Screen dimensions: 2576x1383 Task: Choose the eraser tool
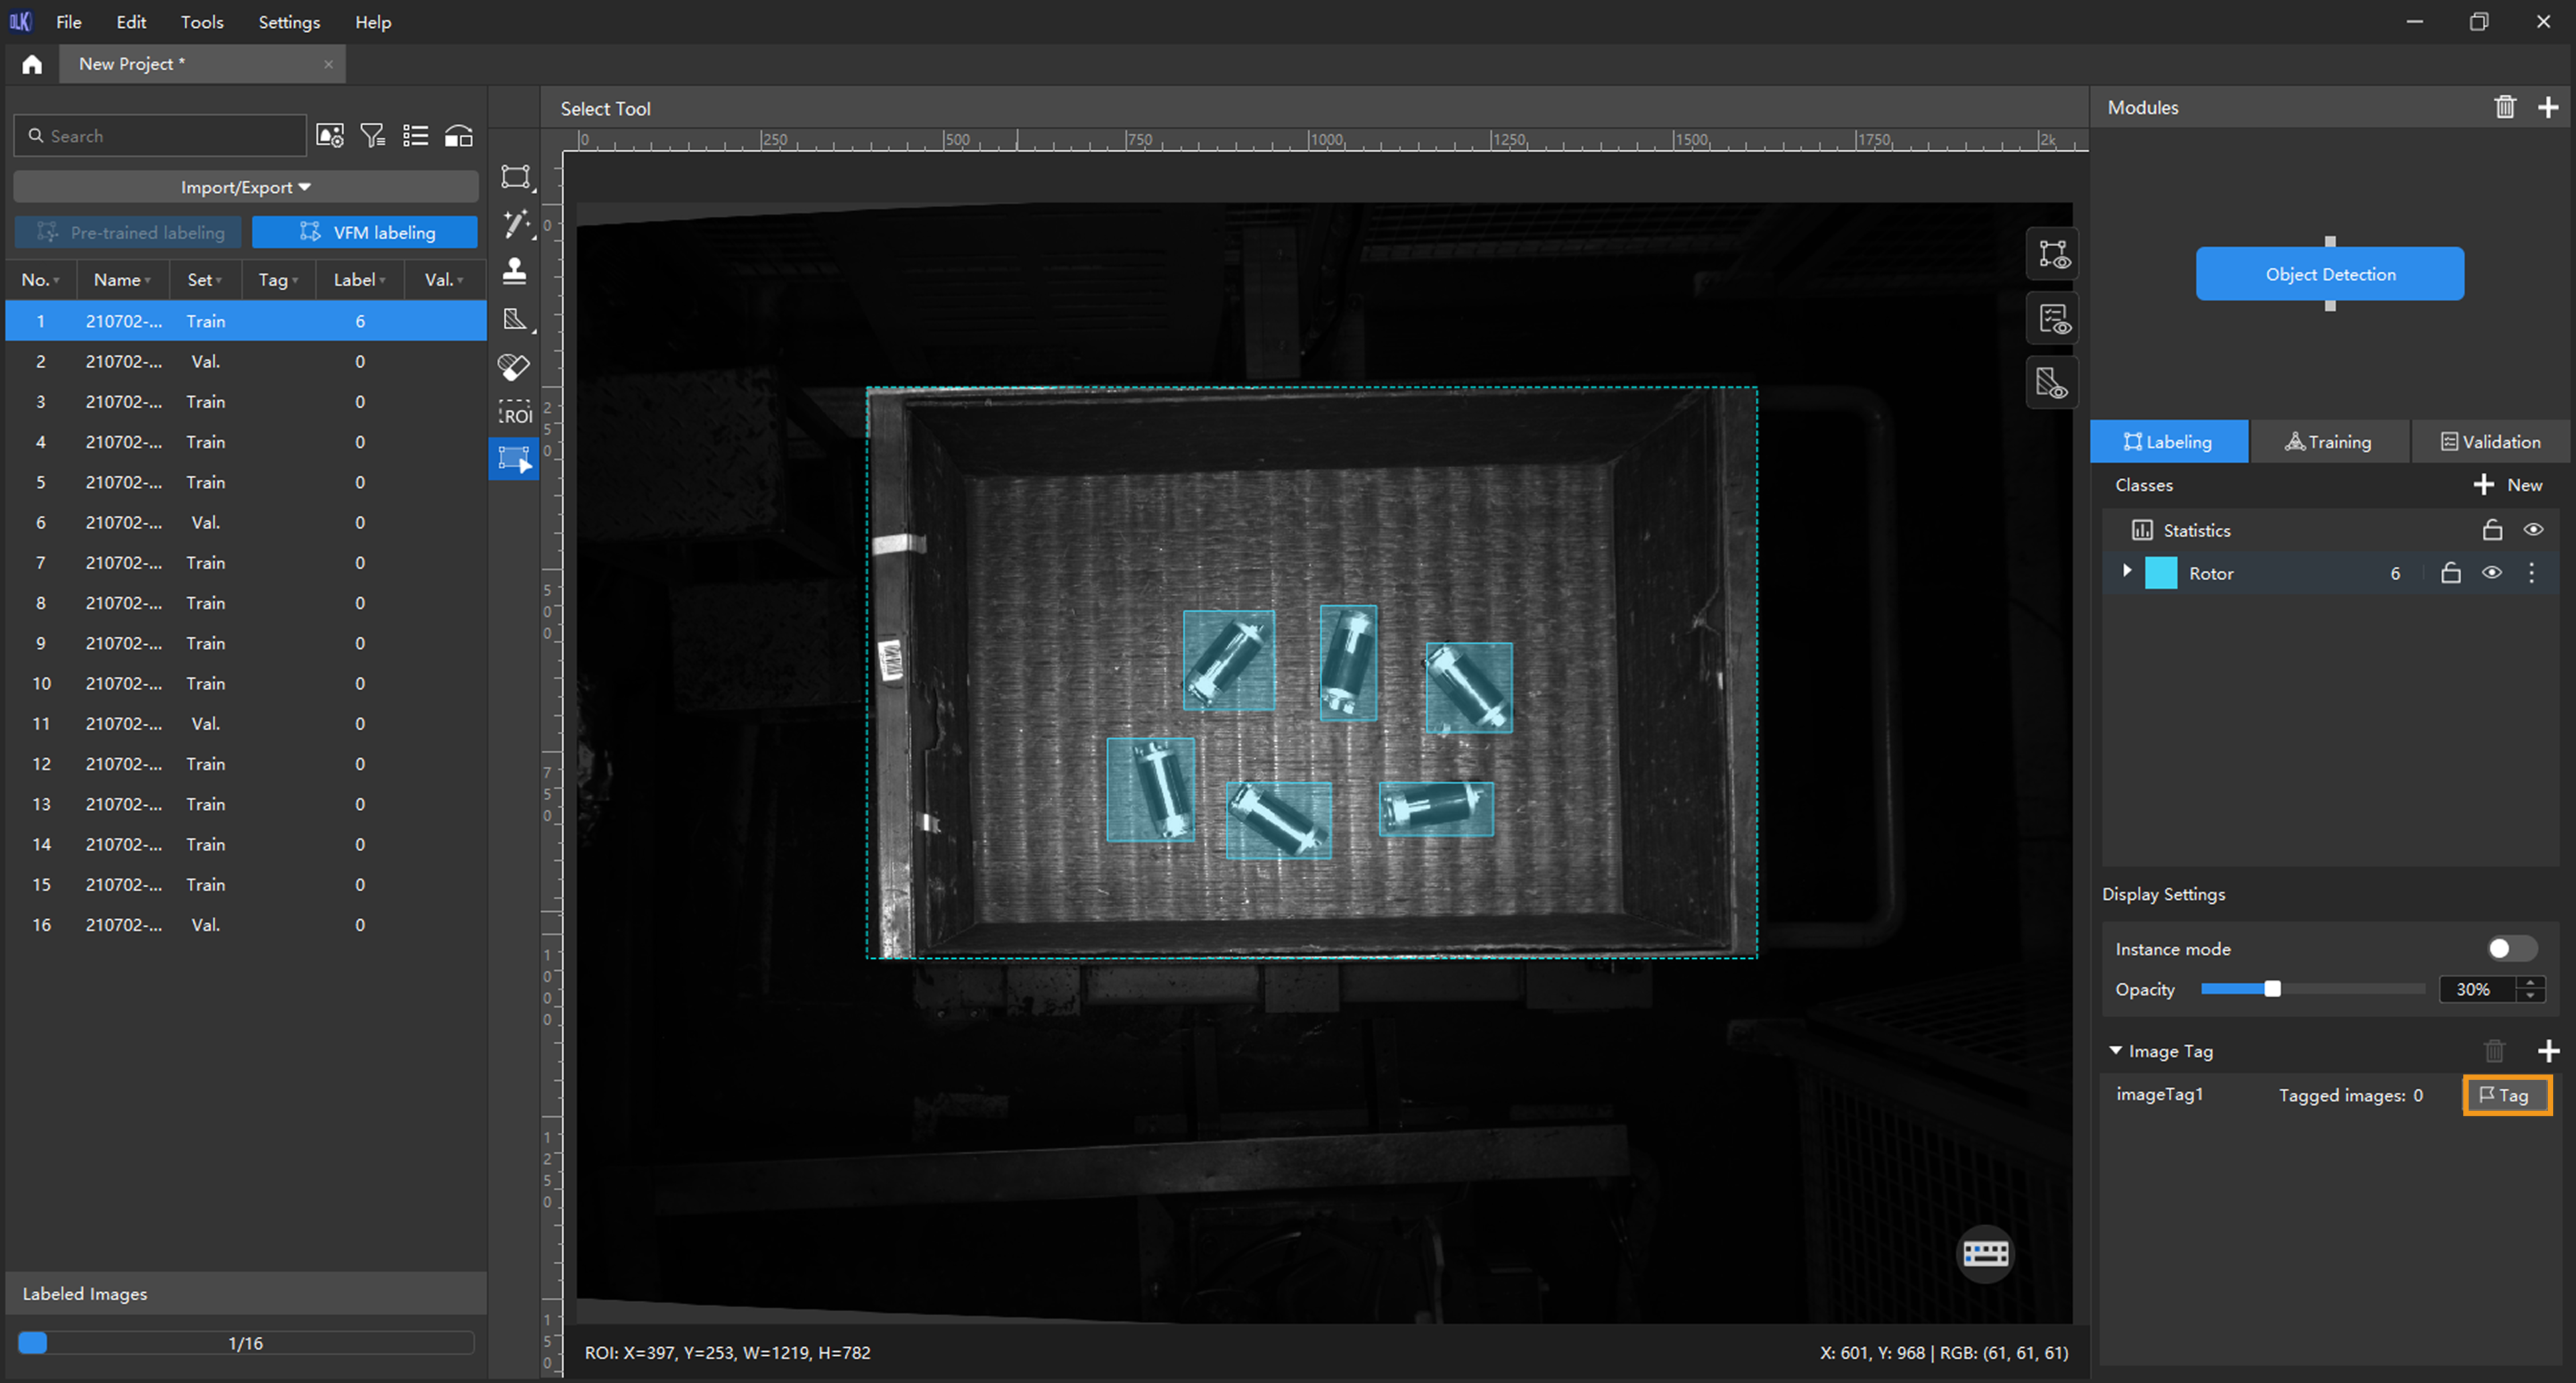pos(514,367)
